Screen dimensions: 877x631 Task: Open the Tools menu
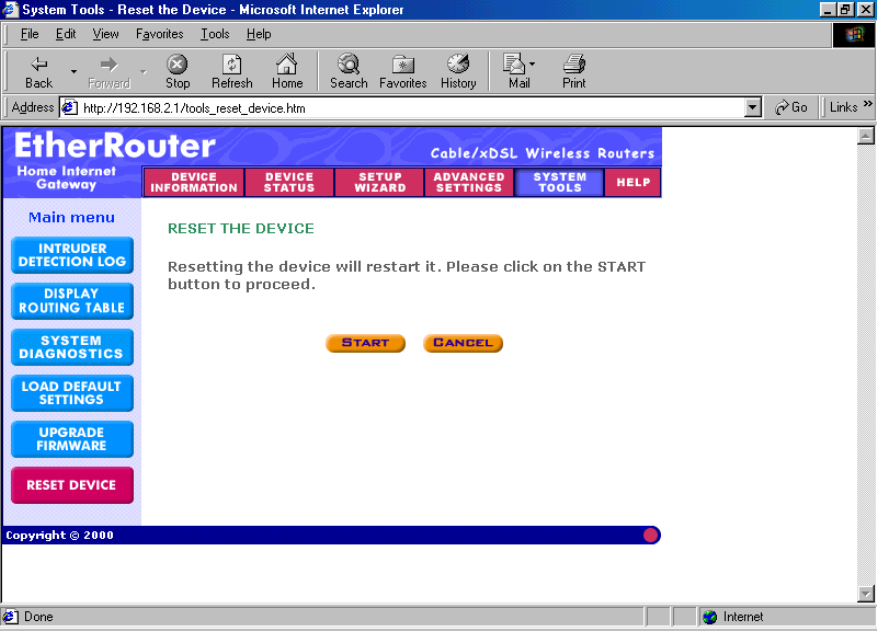pyautogui.click(x=215, y=34)
